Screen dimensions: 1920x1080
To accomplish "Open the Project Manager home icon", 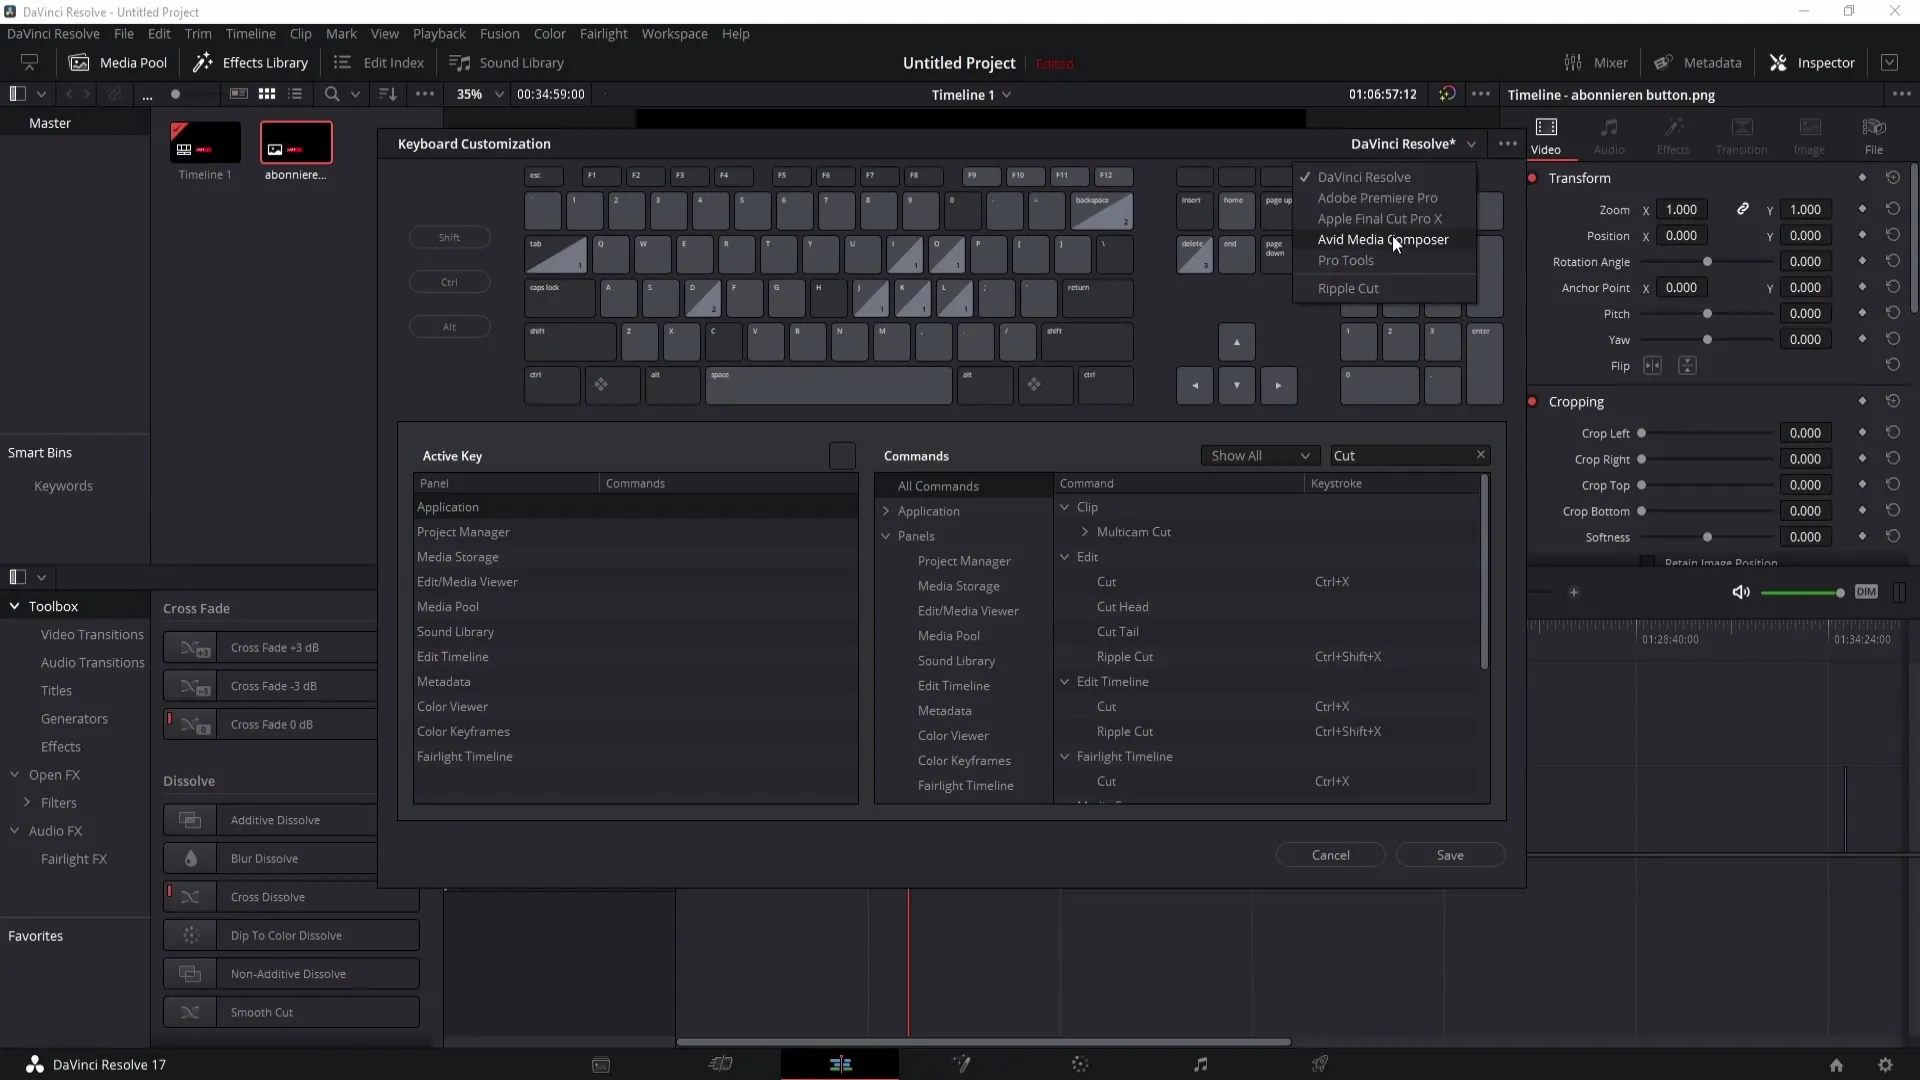I will click(1836, 1065).
